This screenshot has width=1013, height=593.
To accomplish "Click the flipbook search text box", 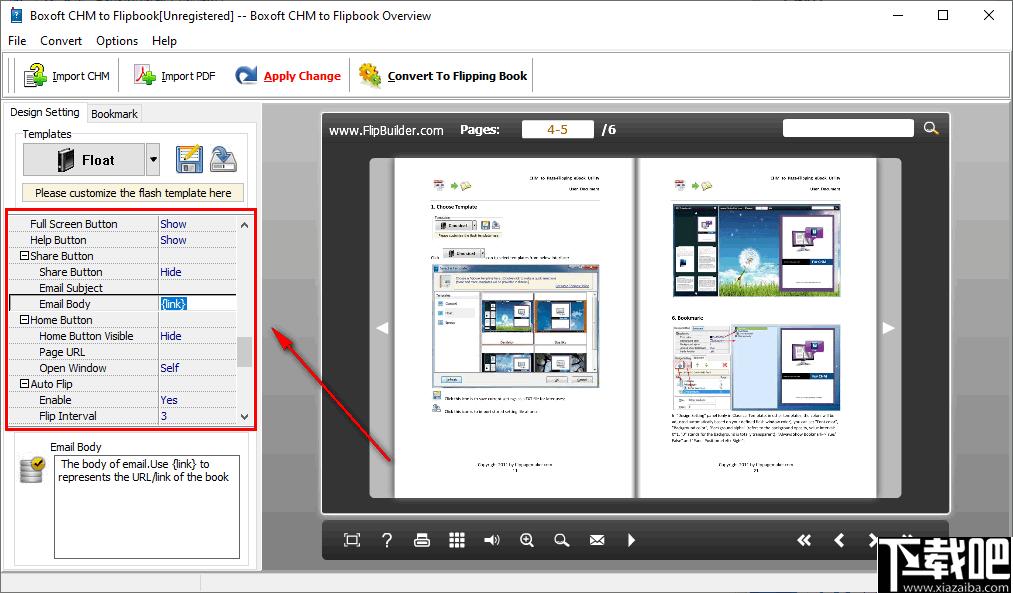I will (848, 128).
